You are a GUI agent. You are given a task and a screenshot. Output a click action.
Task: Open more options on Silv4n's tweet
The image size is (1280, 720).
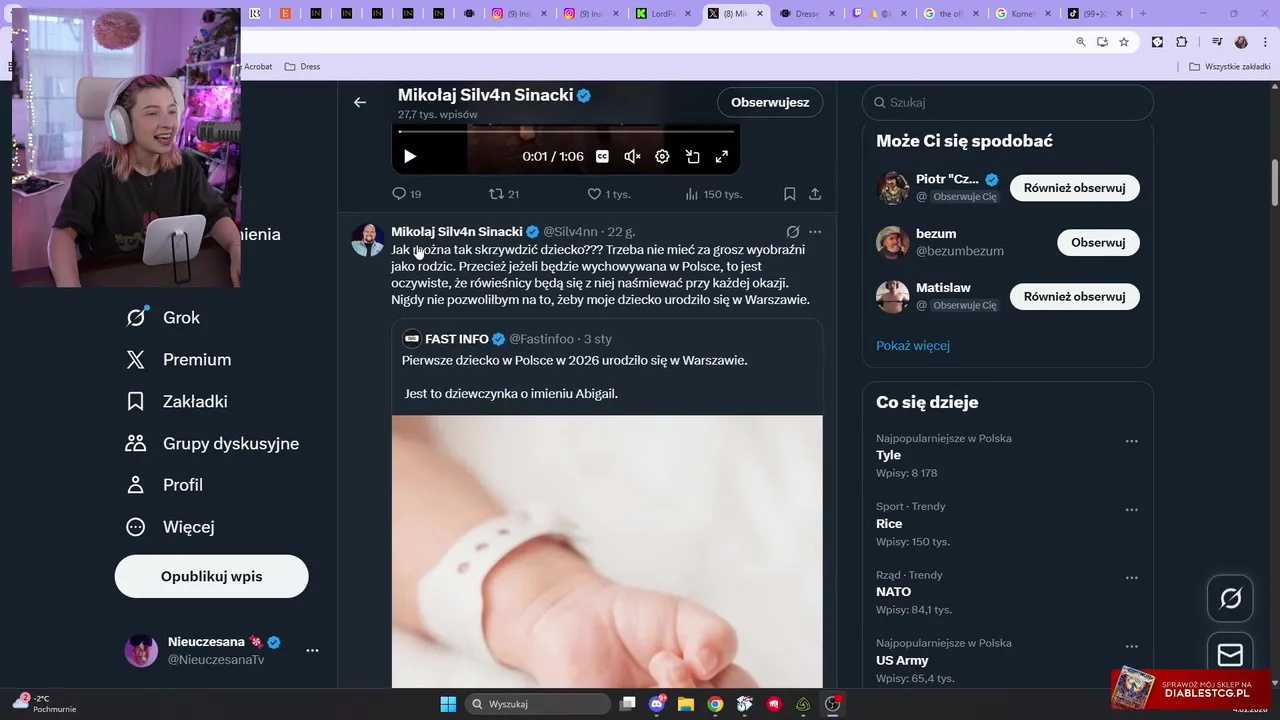point(815,231)
